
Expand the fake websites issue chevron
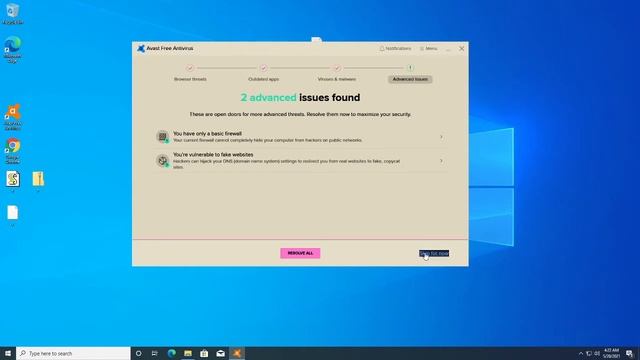pyautogui.click(x=441, y=161)
